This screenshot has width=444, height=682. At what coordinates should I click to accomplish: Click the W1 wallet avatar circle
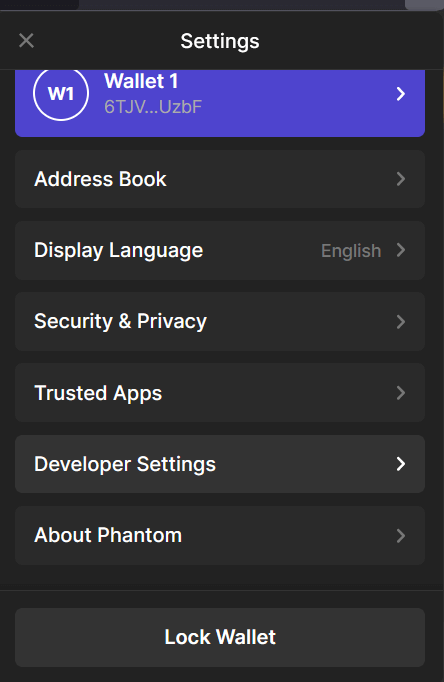click(x=61, y=93)
